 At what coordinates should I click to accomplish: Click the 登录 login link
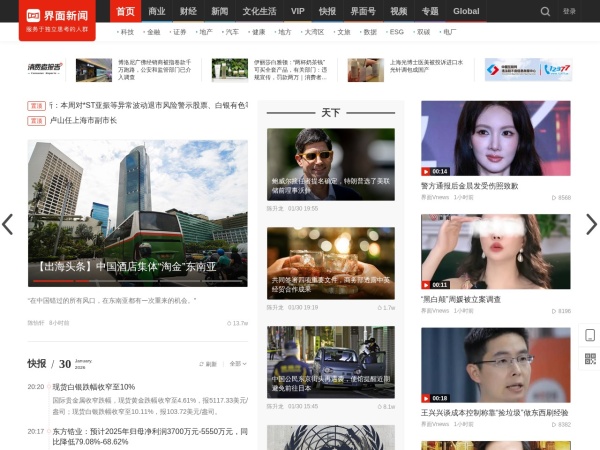point(569,12)
